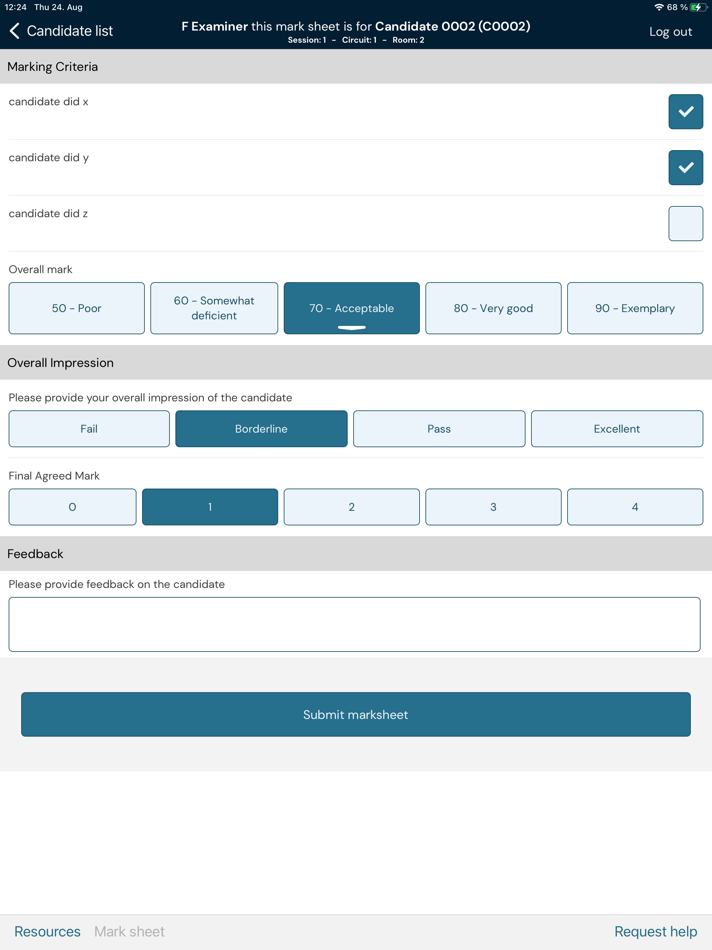Choose Excellent as overall impression

coord(617,429)
